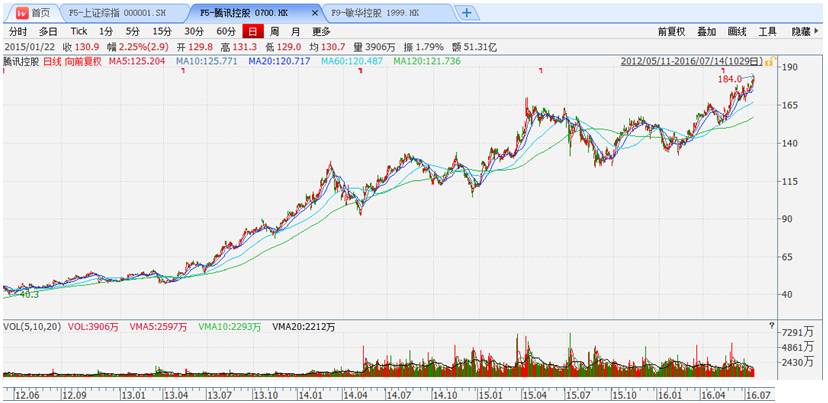Click the 190 price axis label
The width and height of the screenshot is (828, 403).
point(789,68)
